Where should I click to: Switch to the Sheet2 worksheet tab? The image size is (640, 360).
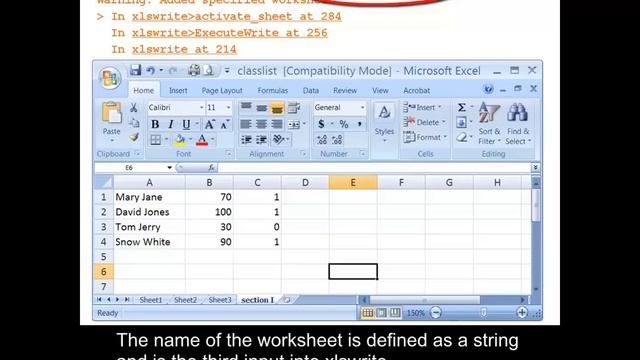(x=185, y=300)
